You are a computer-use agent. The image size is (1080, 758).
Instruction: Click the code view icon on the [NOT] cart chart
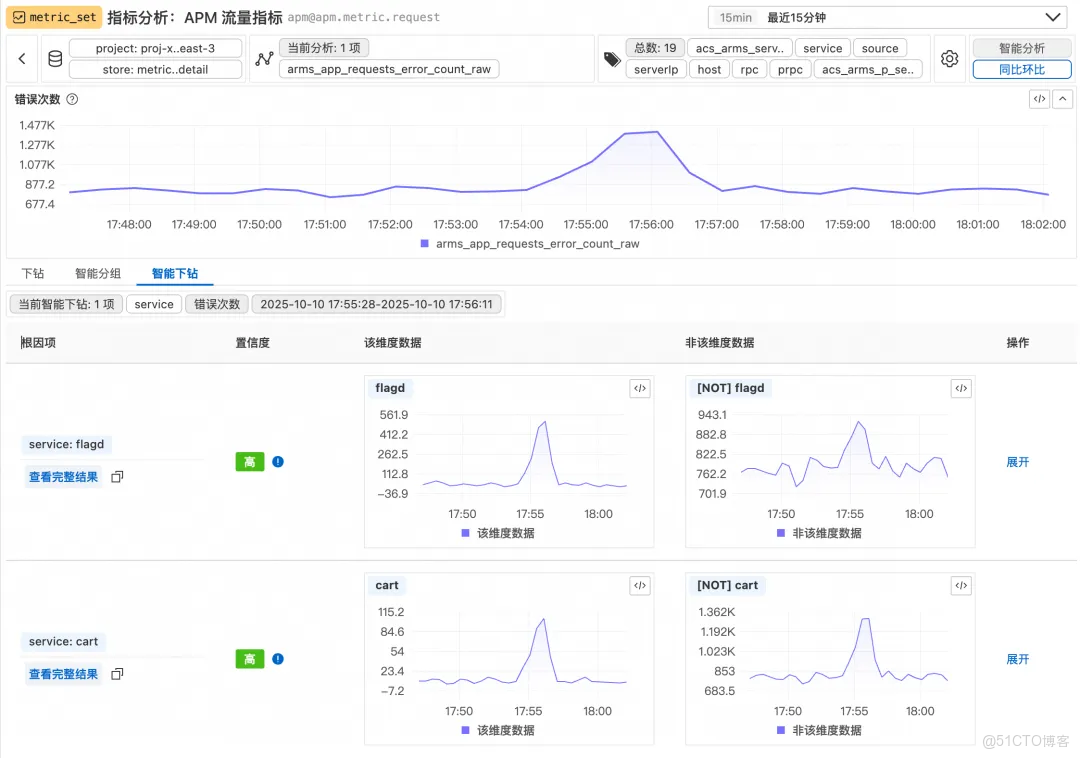pos(960,585)
